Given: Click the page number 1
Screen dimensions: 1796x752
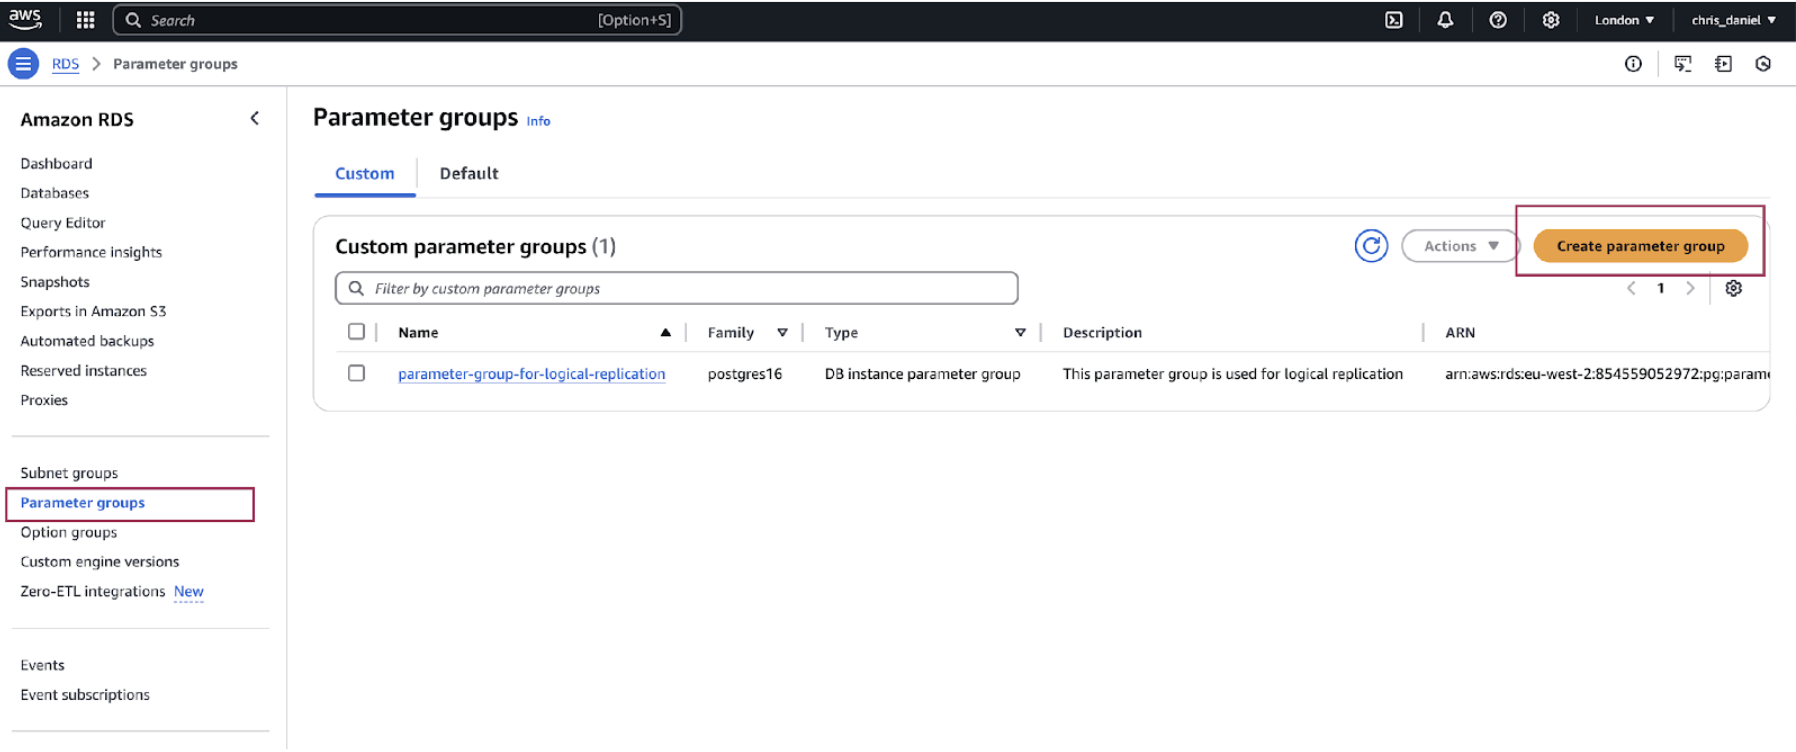Looking at the screenshot, I should pyautogui.click(x=1661, y=288).
